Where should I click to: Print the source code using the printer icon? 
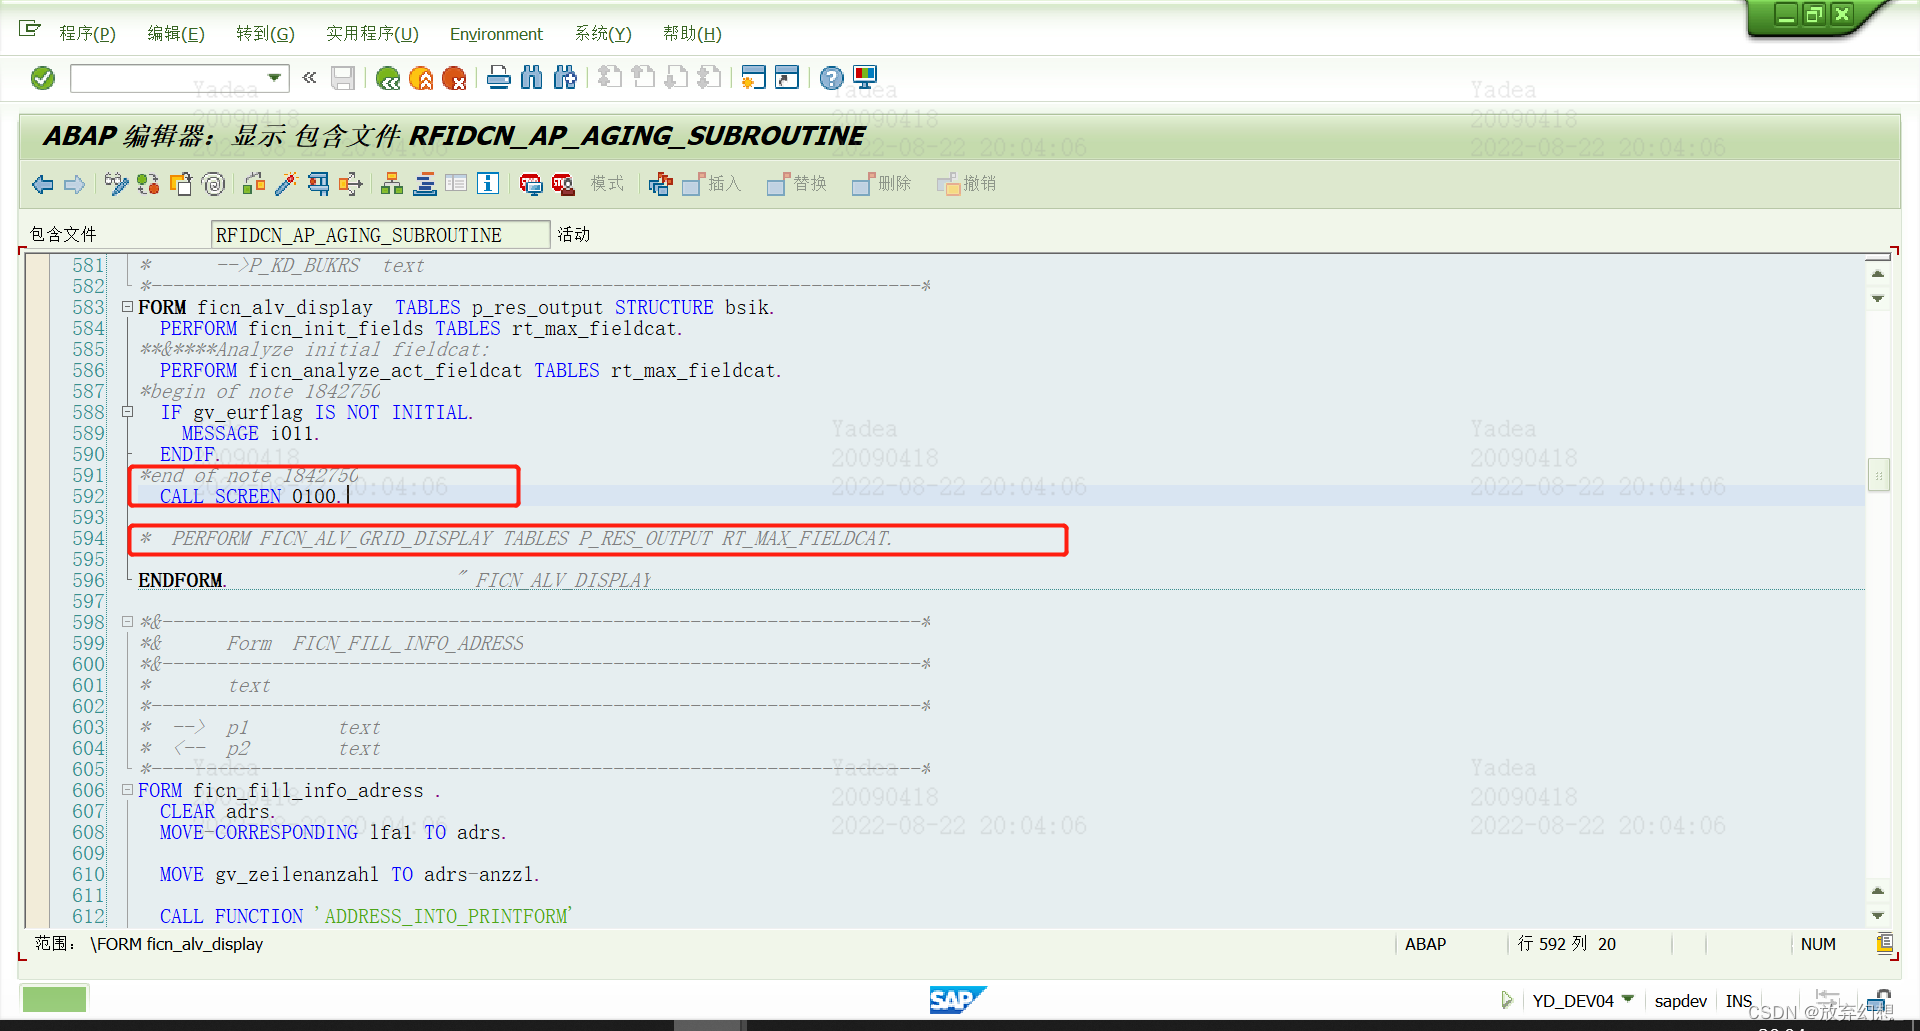click(499, 78)
